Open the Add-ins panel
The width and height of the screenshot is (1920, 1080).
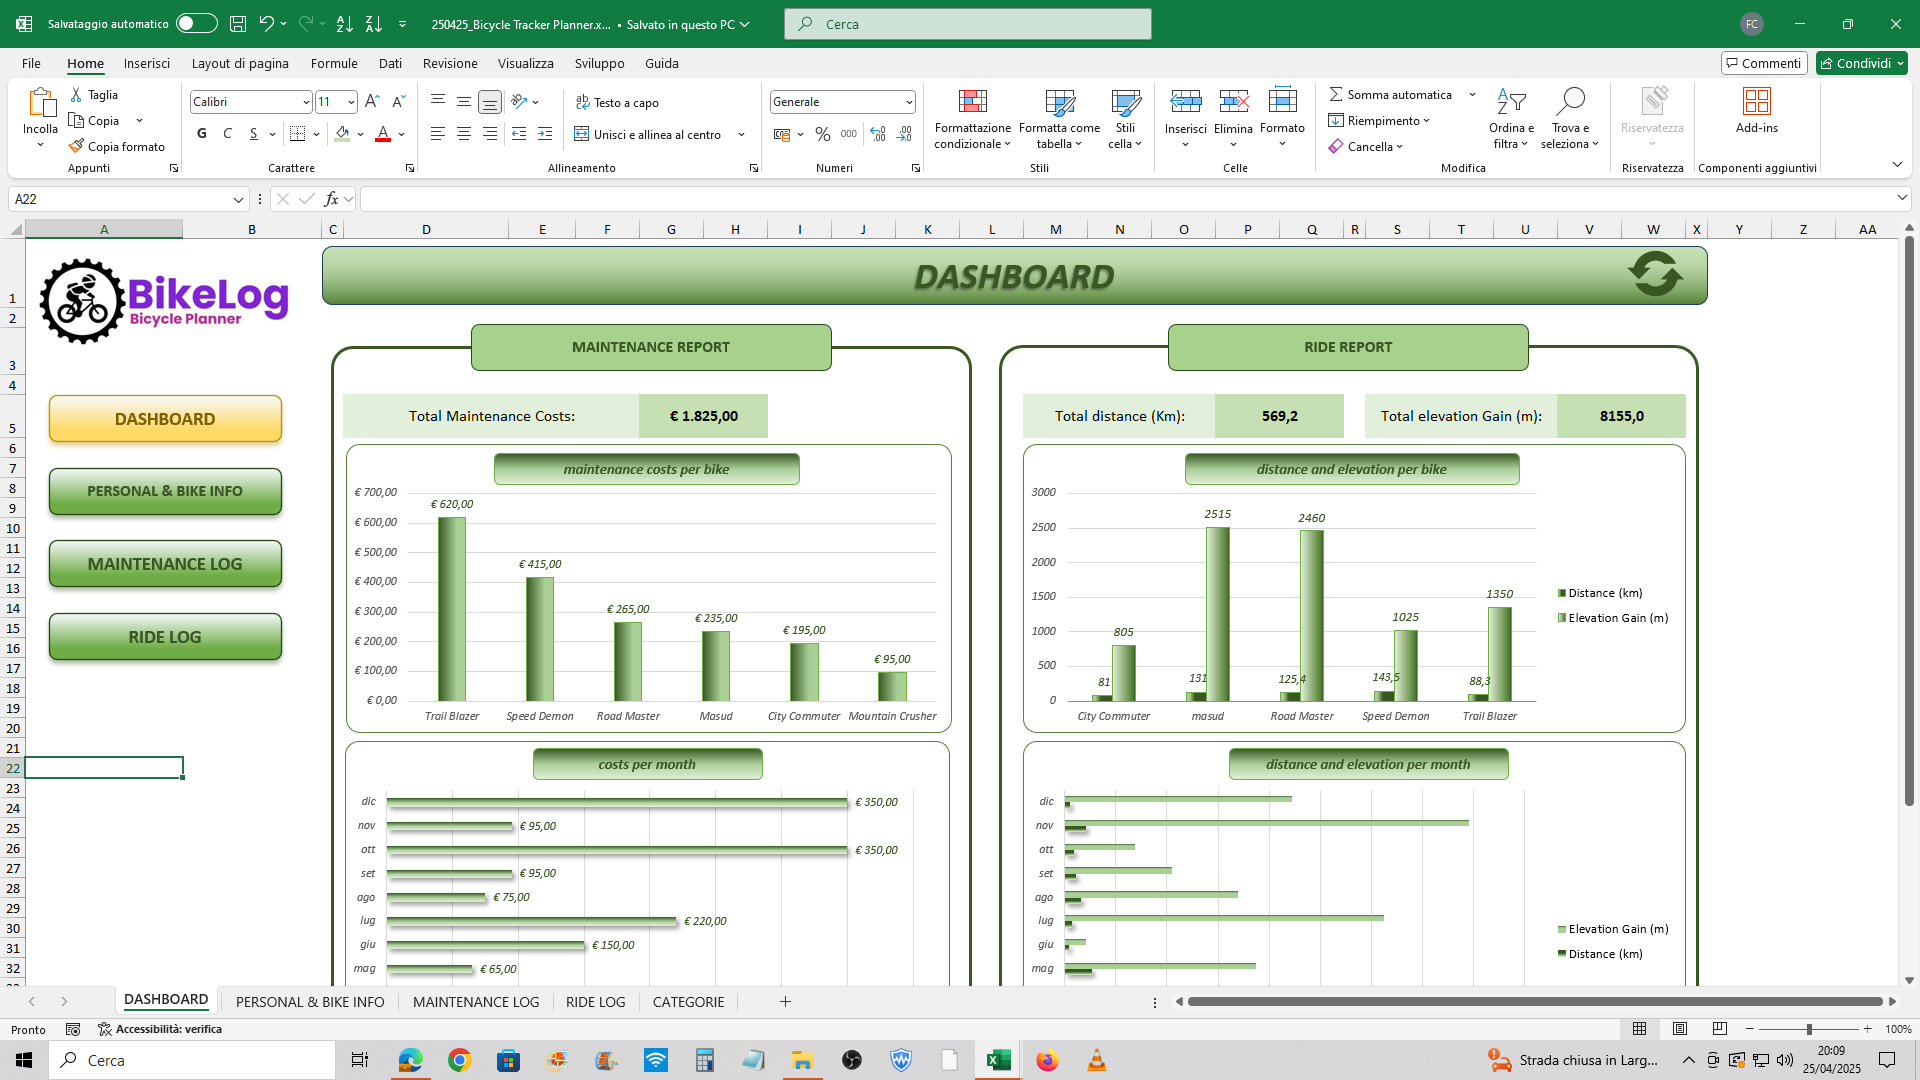click(x=1757, y=110)
